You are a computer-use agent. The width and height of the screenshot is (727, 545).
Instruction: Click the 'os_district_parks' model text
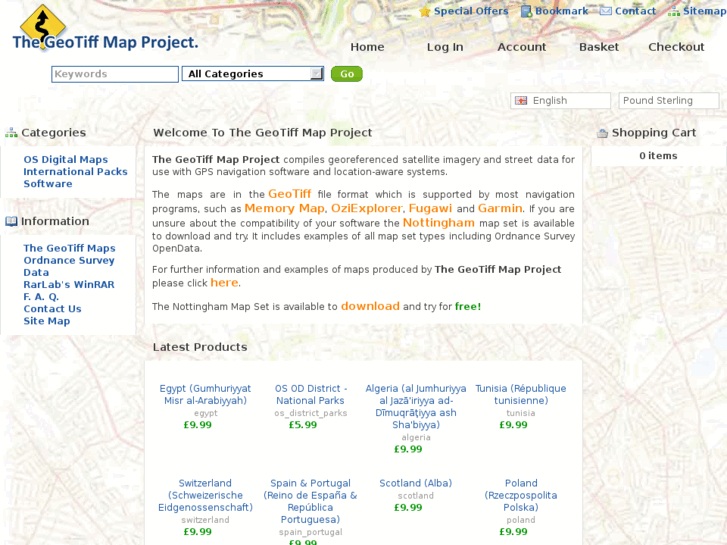tap(311, 413)
